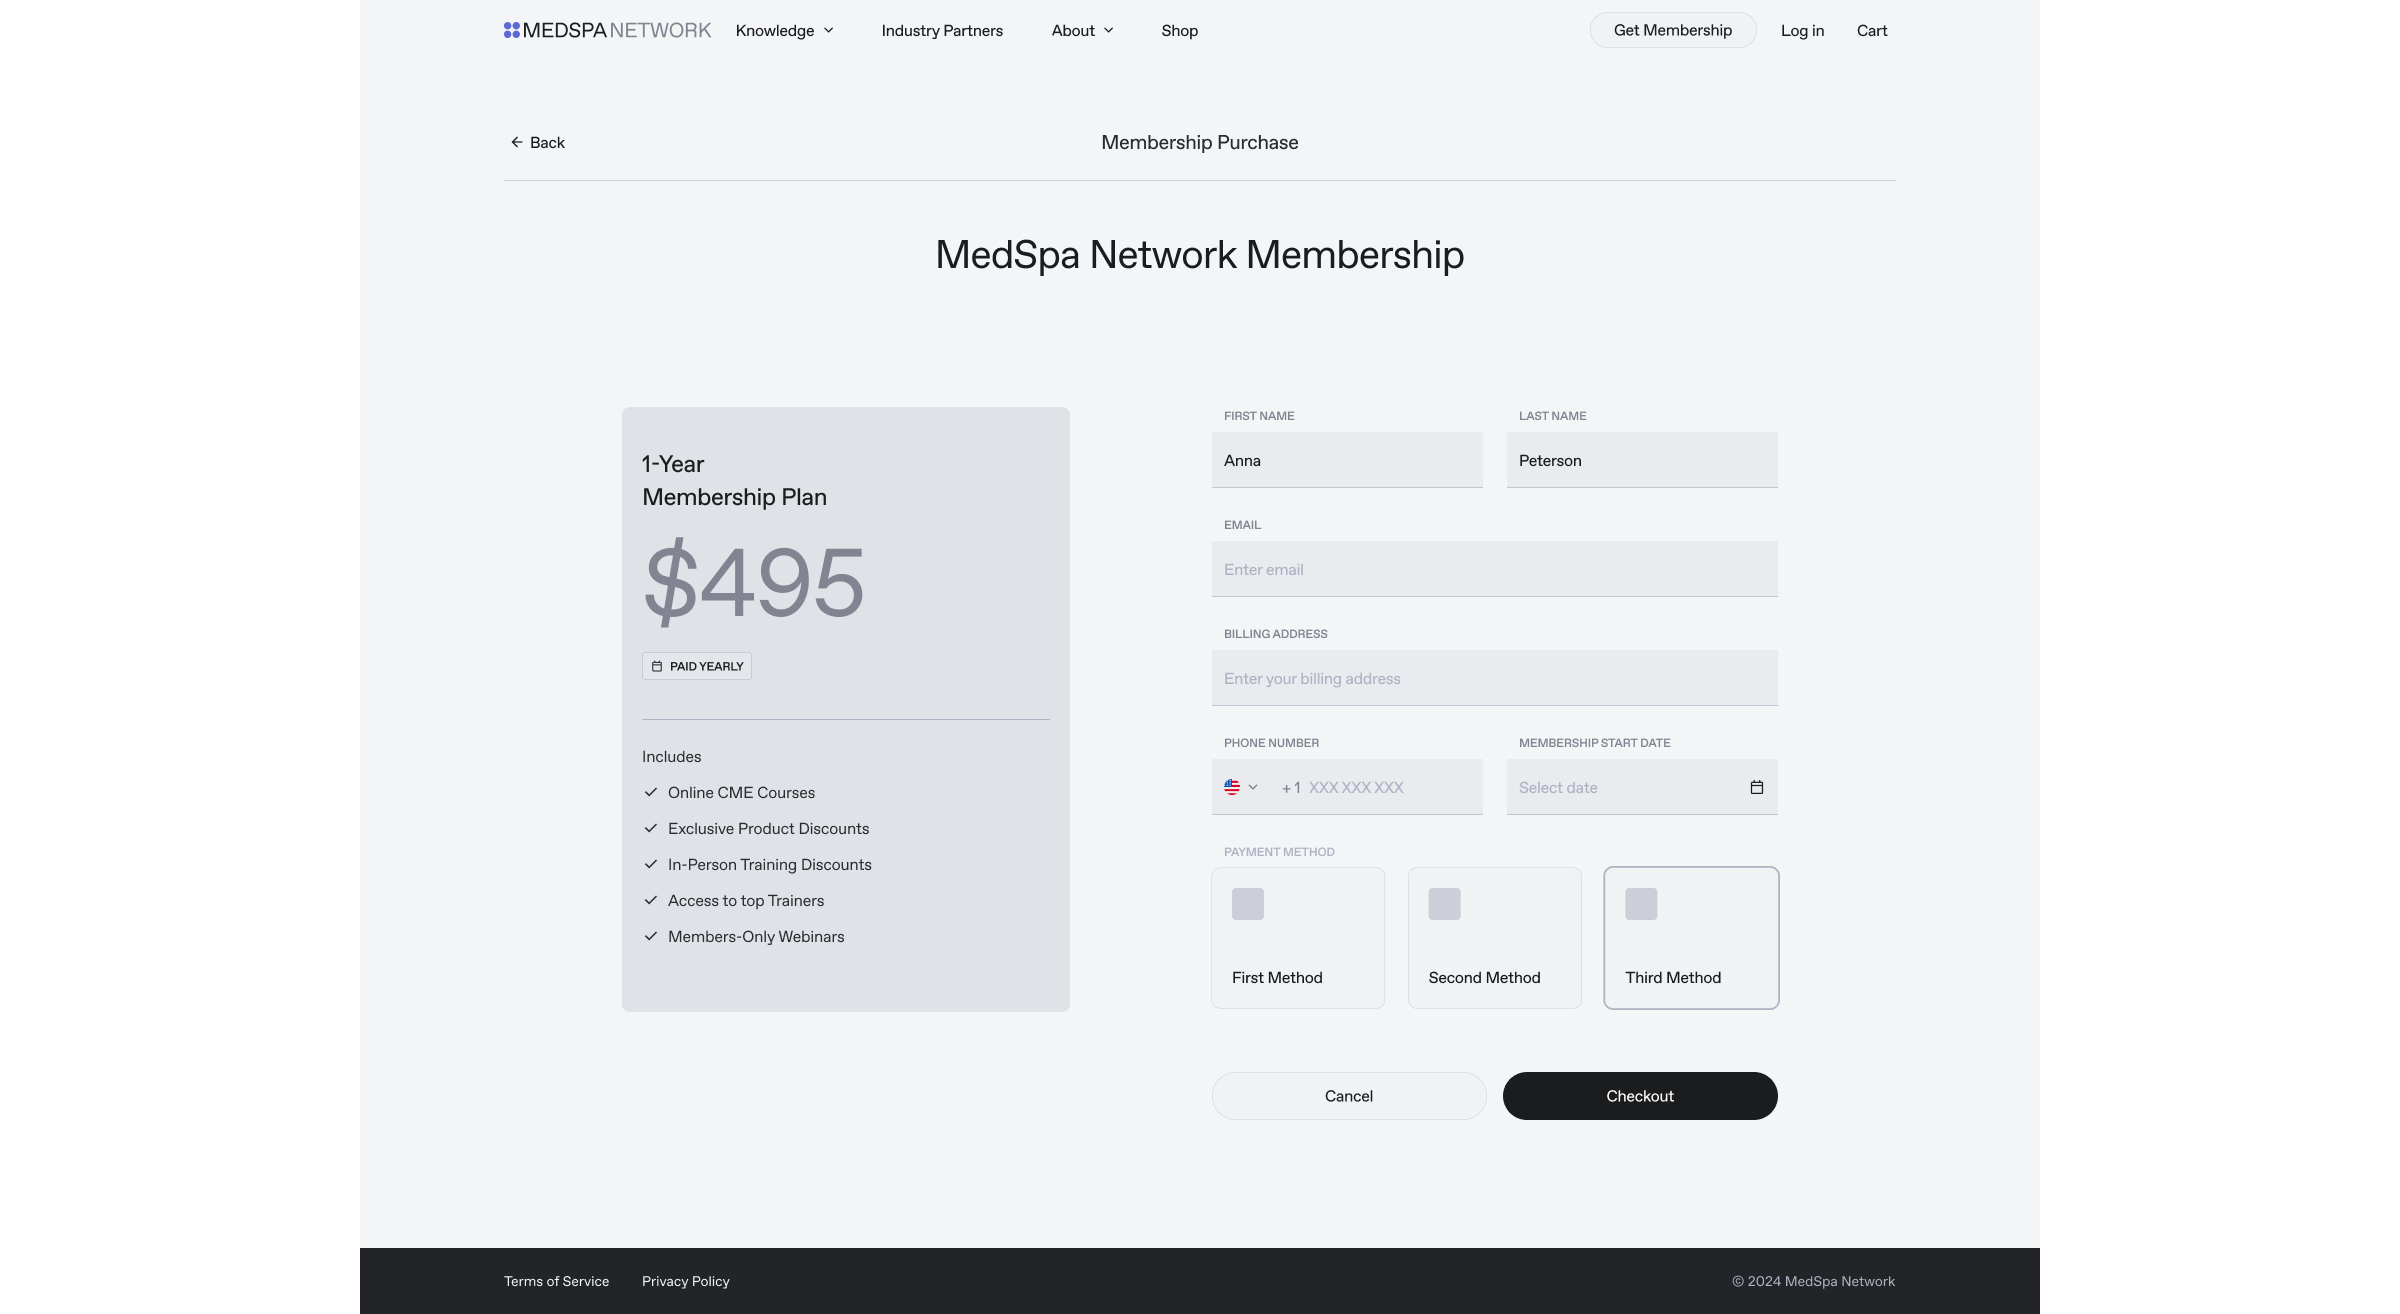Select Second Method payment option

click(x=1495, y=938)
